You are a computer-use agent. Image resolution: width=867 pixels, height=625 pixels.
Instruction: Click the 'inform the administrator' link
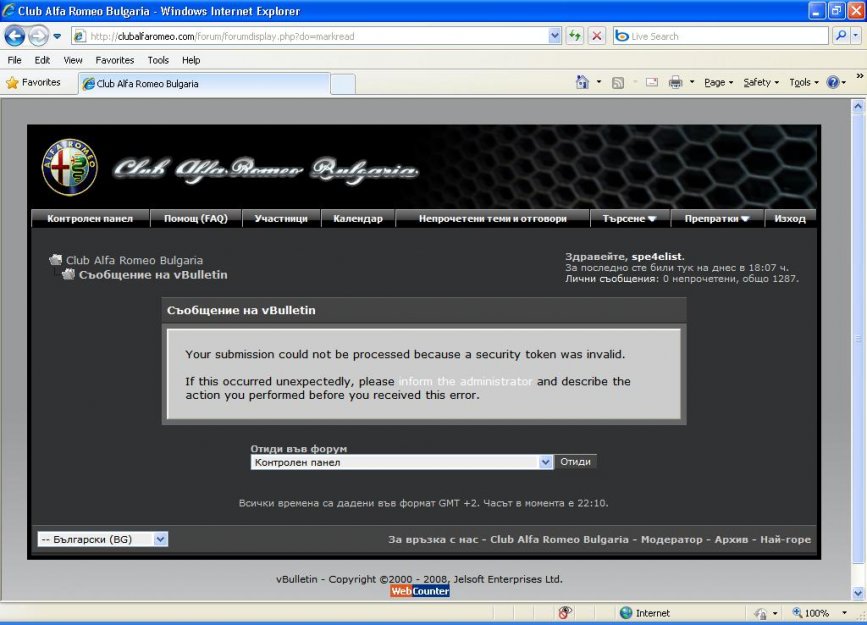coord(465,382)
